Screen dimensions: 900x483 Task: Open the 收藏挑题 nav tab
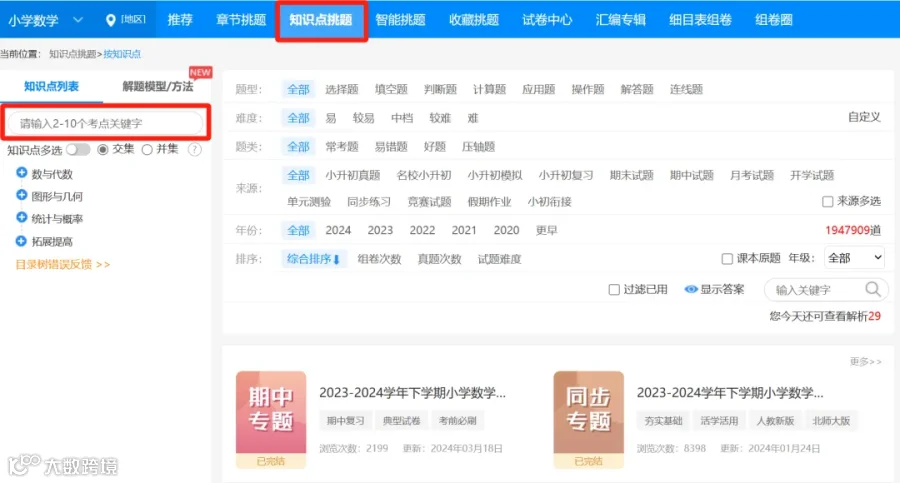[x=474, y=20]
